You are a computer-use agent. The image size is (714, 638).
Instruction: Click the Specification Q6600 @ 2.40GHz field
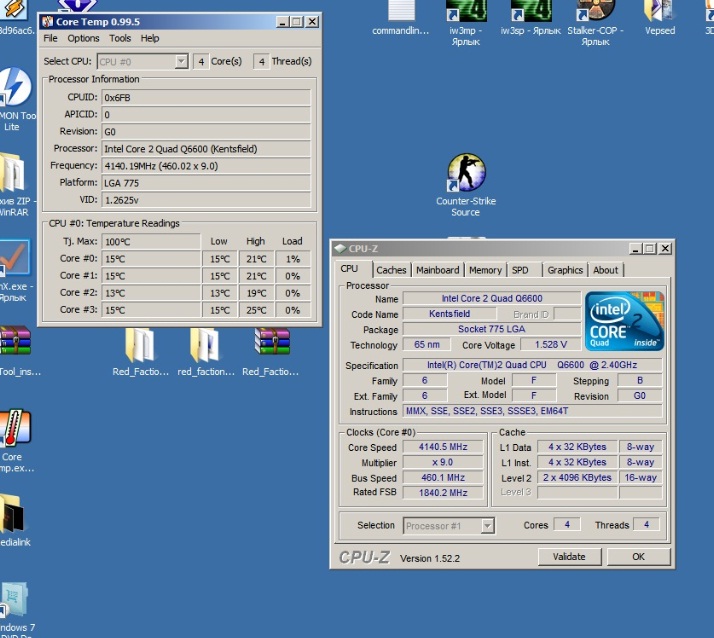532,365
